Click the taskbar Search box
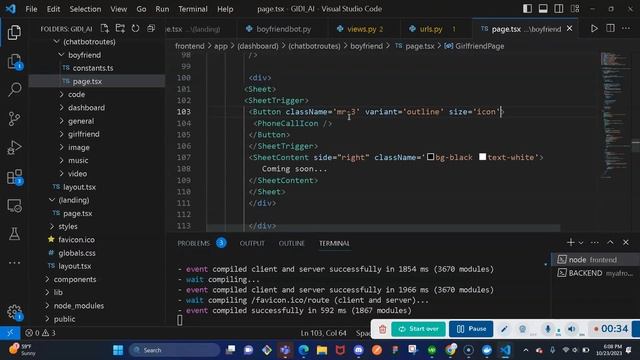 point(175,350)
